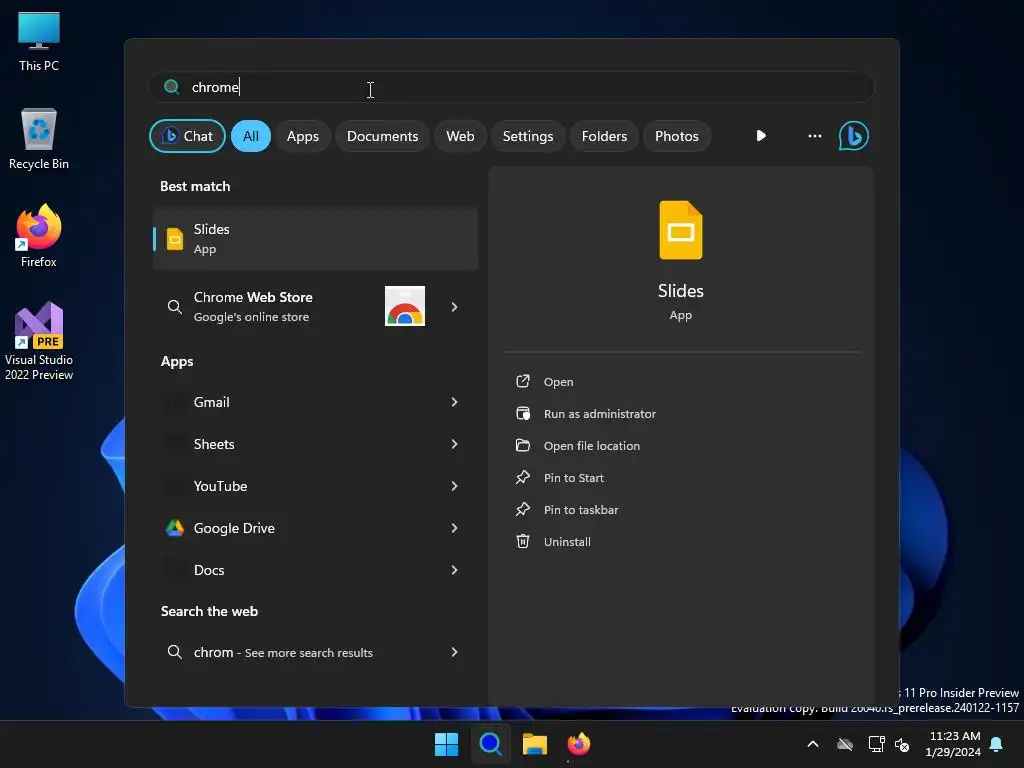Open the more options ellipsis menu
1024x768 pixels.
(814, 136)
